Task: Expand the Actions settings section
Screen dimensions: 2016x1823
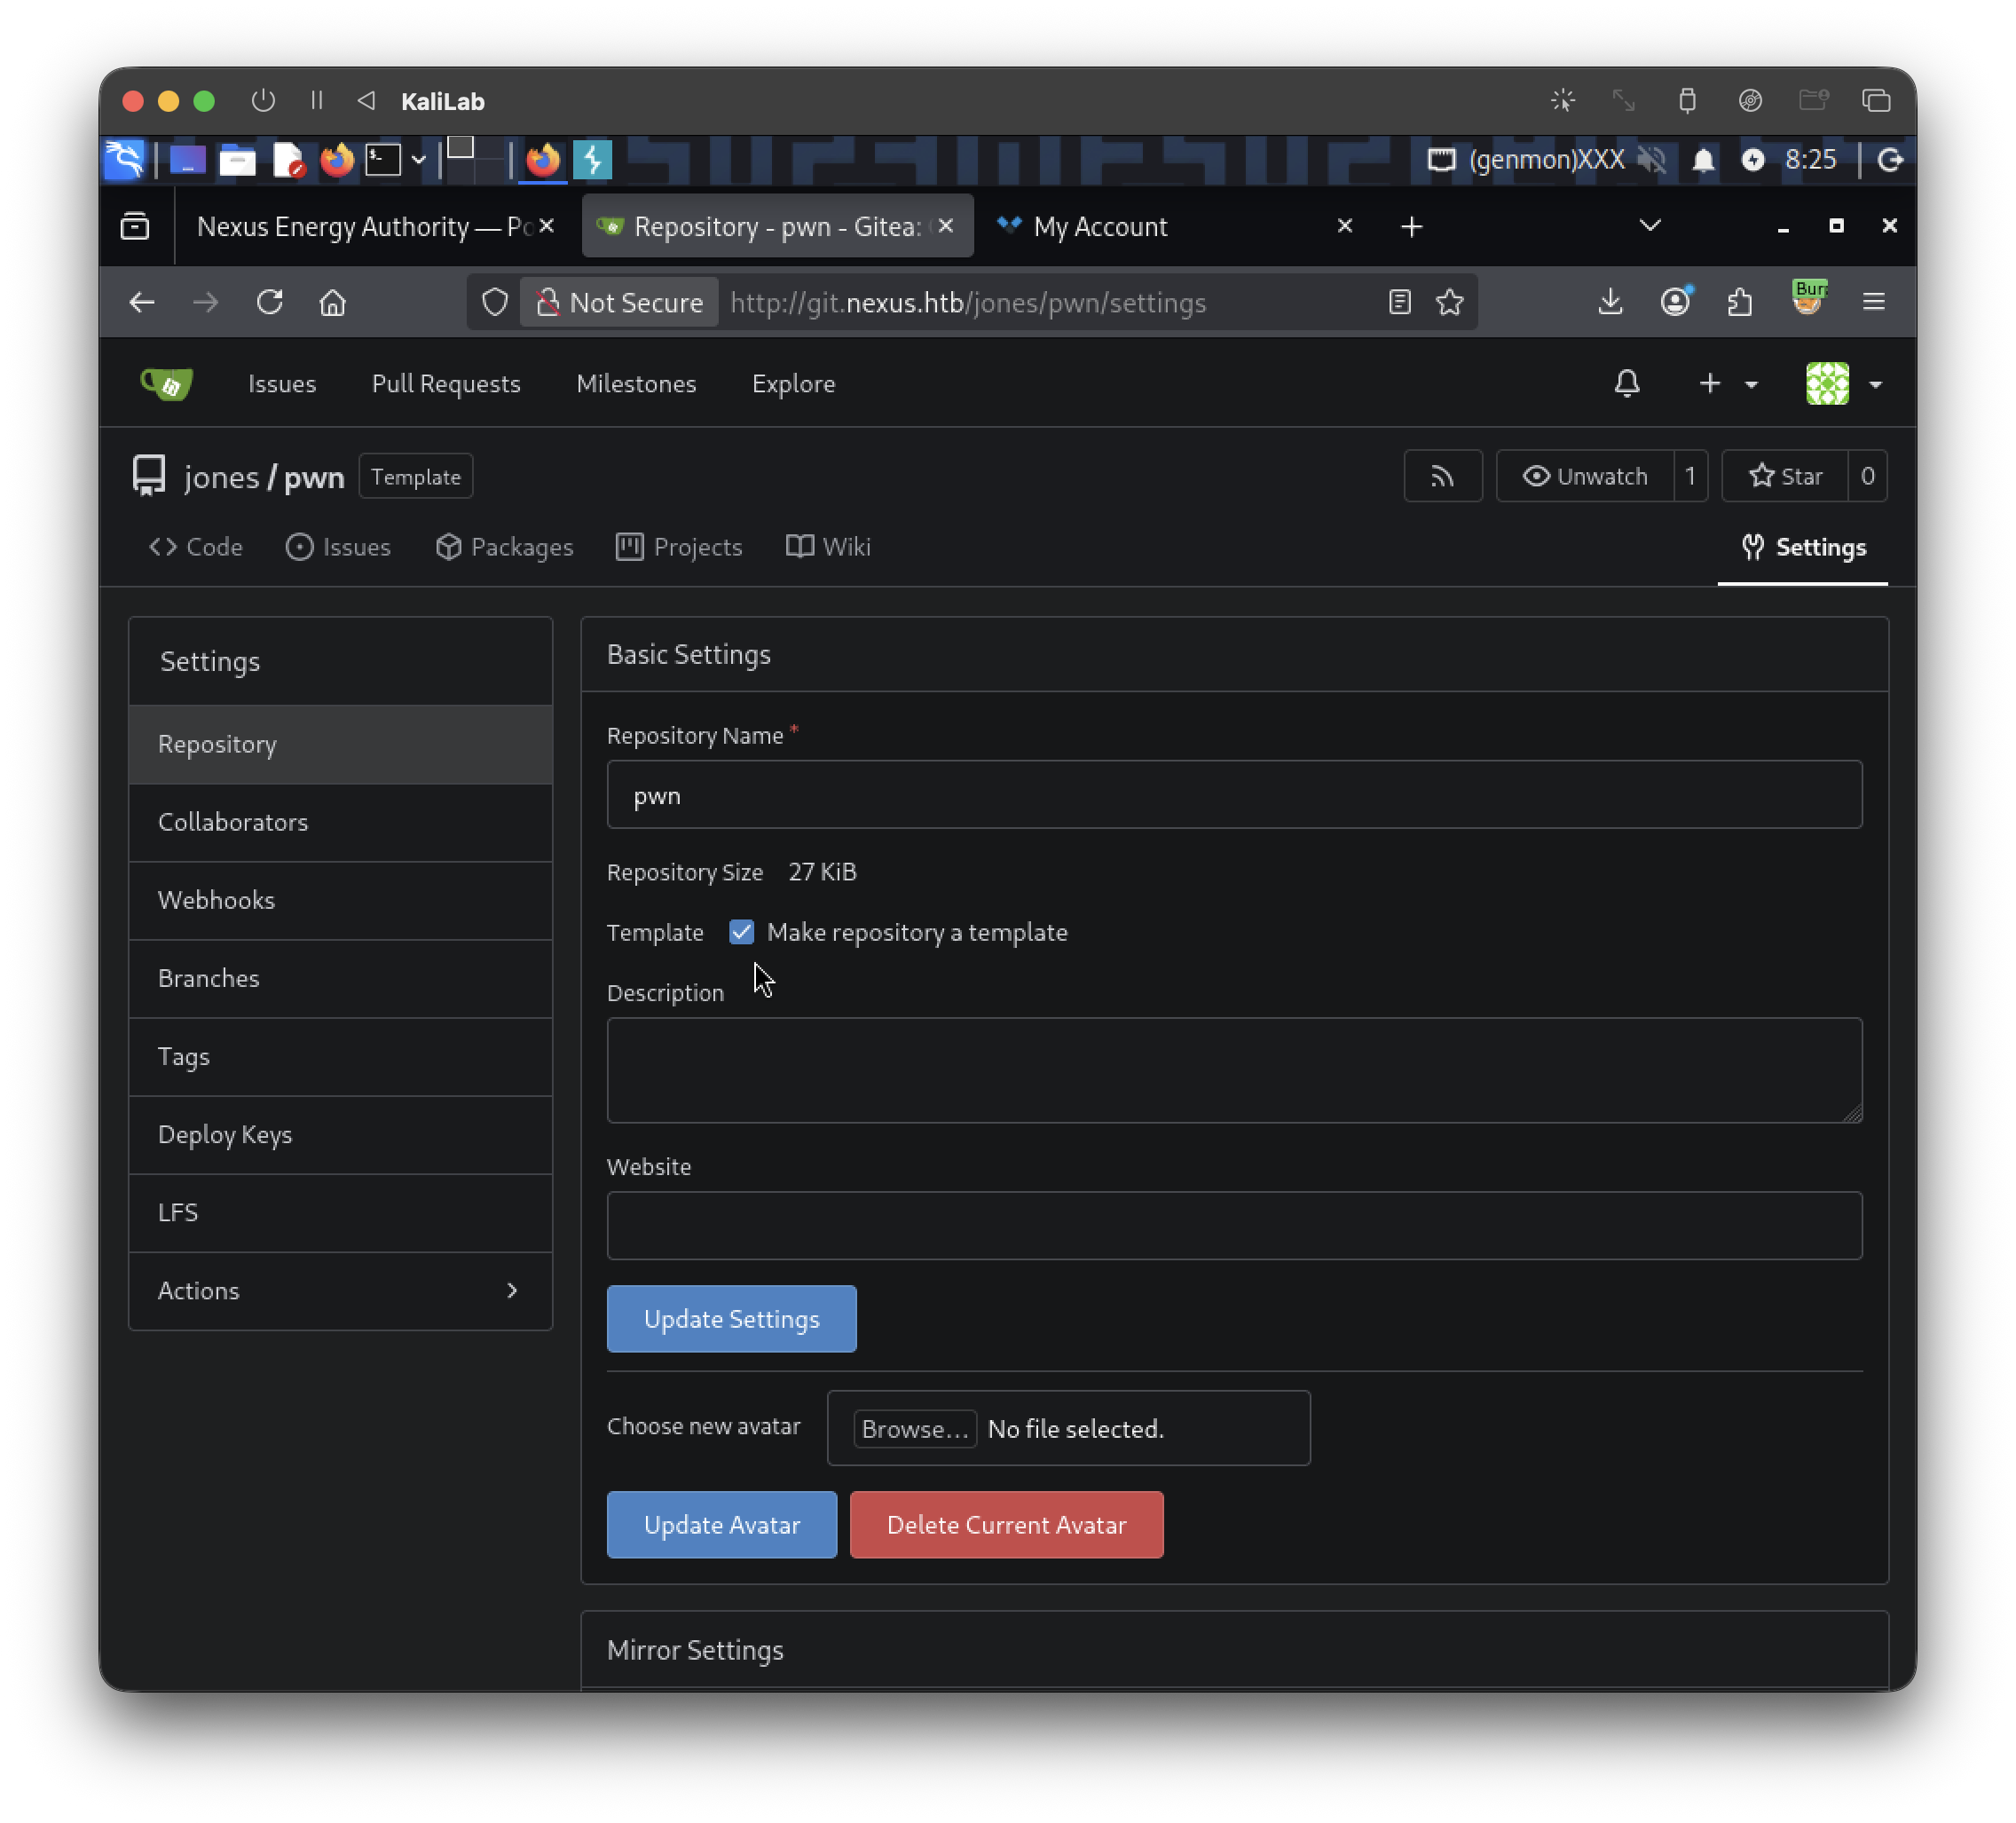Action: (x=341, y=1290)
